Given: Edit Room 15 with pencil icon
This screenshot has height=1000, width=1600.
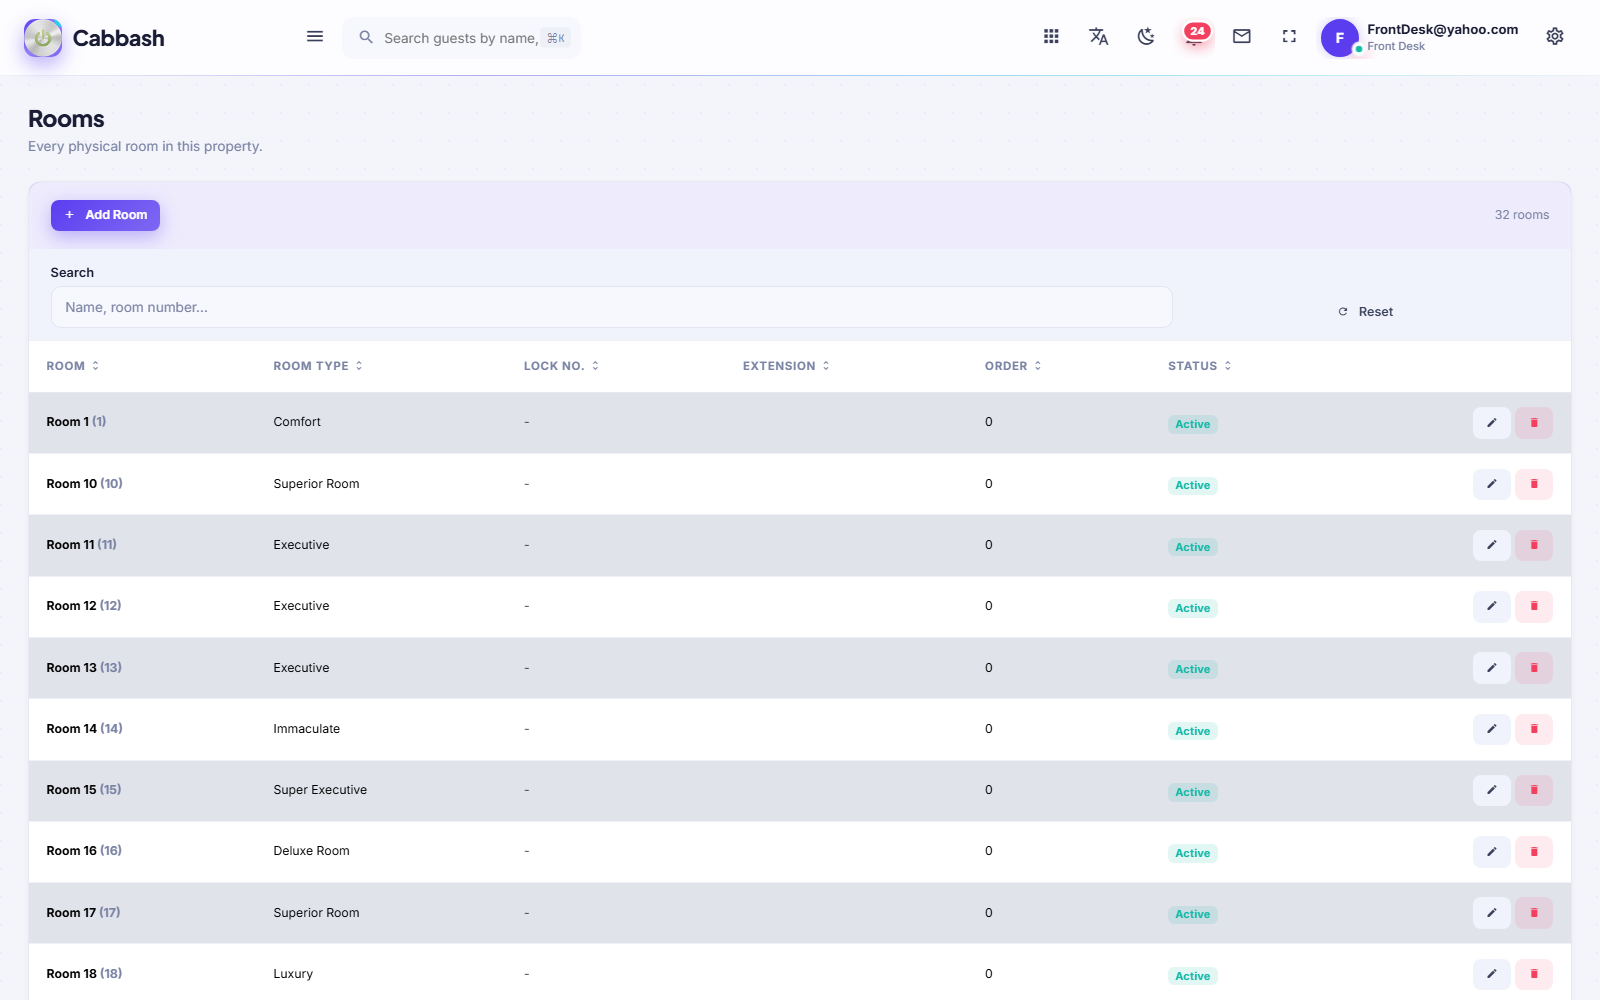Looking at the screenshot, I should click(x=1491, y=791).
